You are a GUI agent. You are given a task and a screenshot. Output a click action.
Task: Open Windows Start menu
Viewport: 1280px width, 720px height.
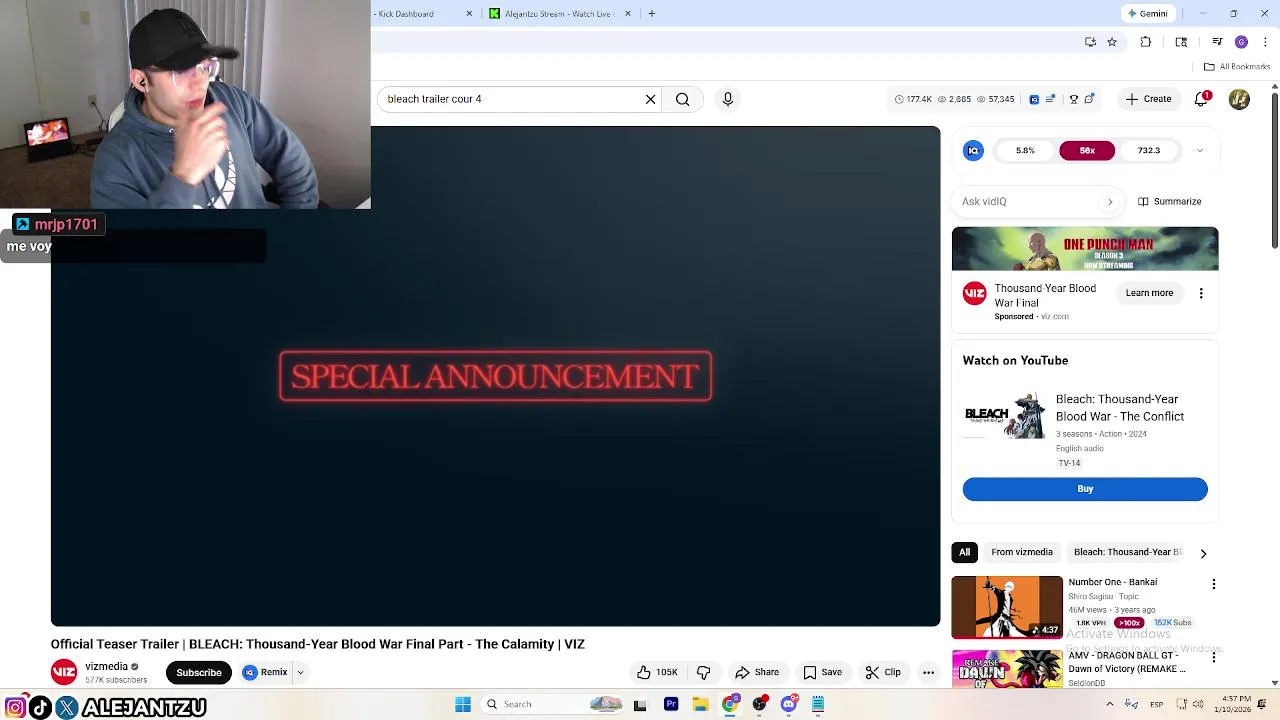[463, 705]
